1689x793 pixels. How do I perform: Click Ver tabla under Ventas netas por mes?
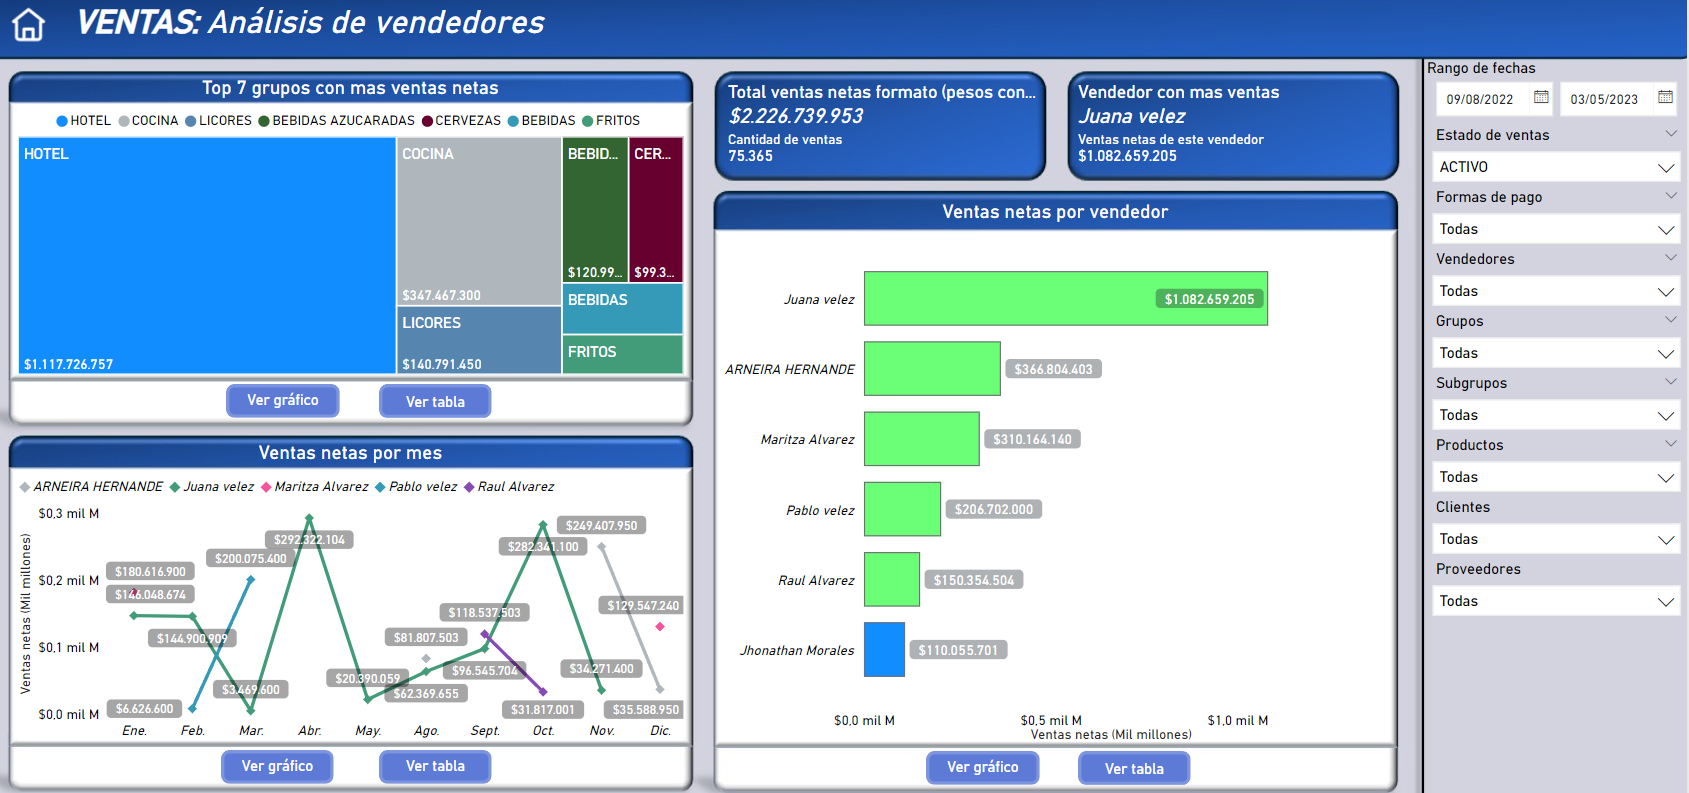[435, 766]
